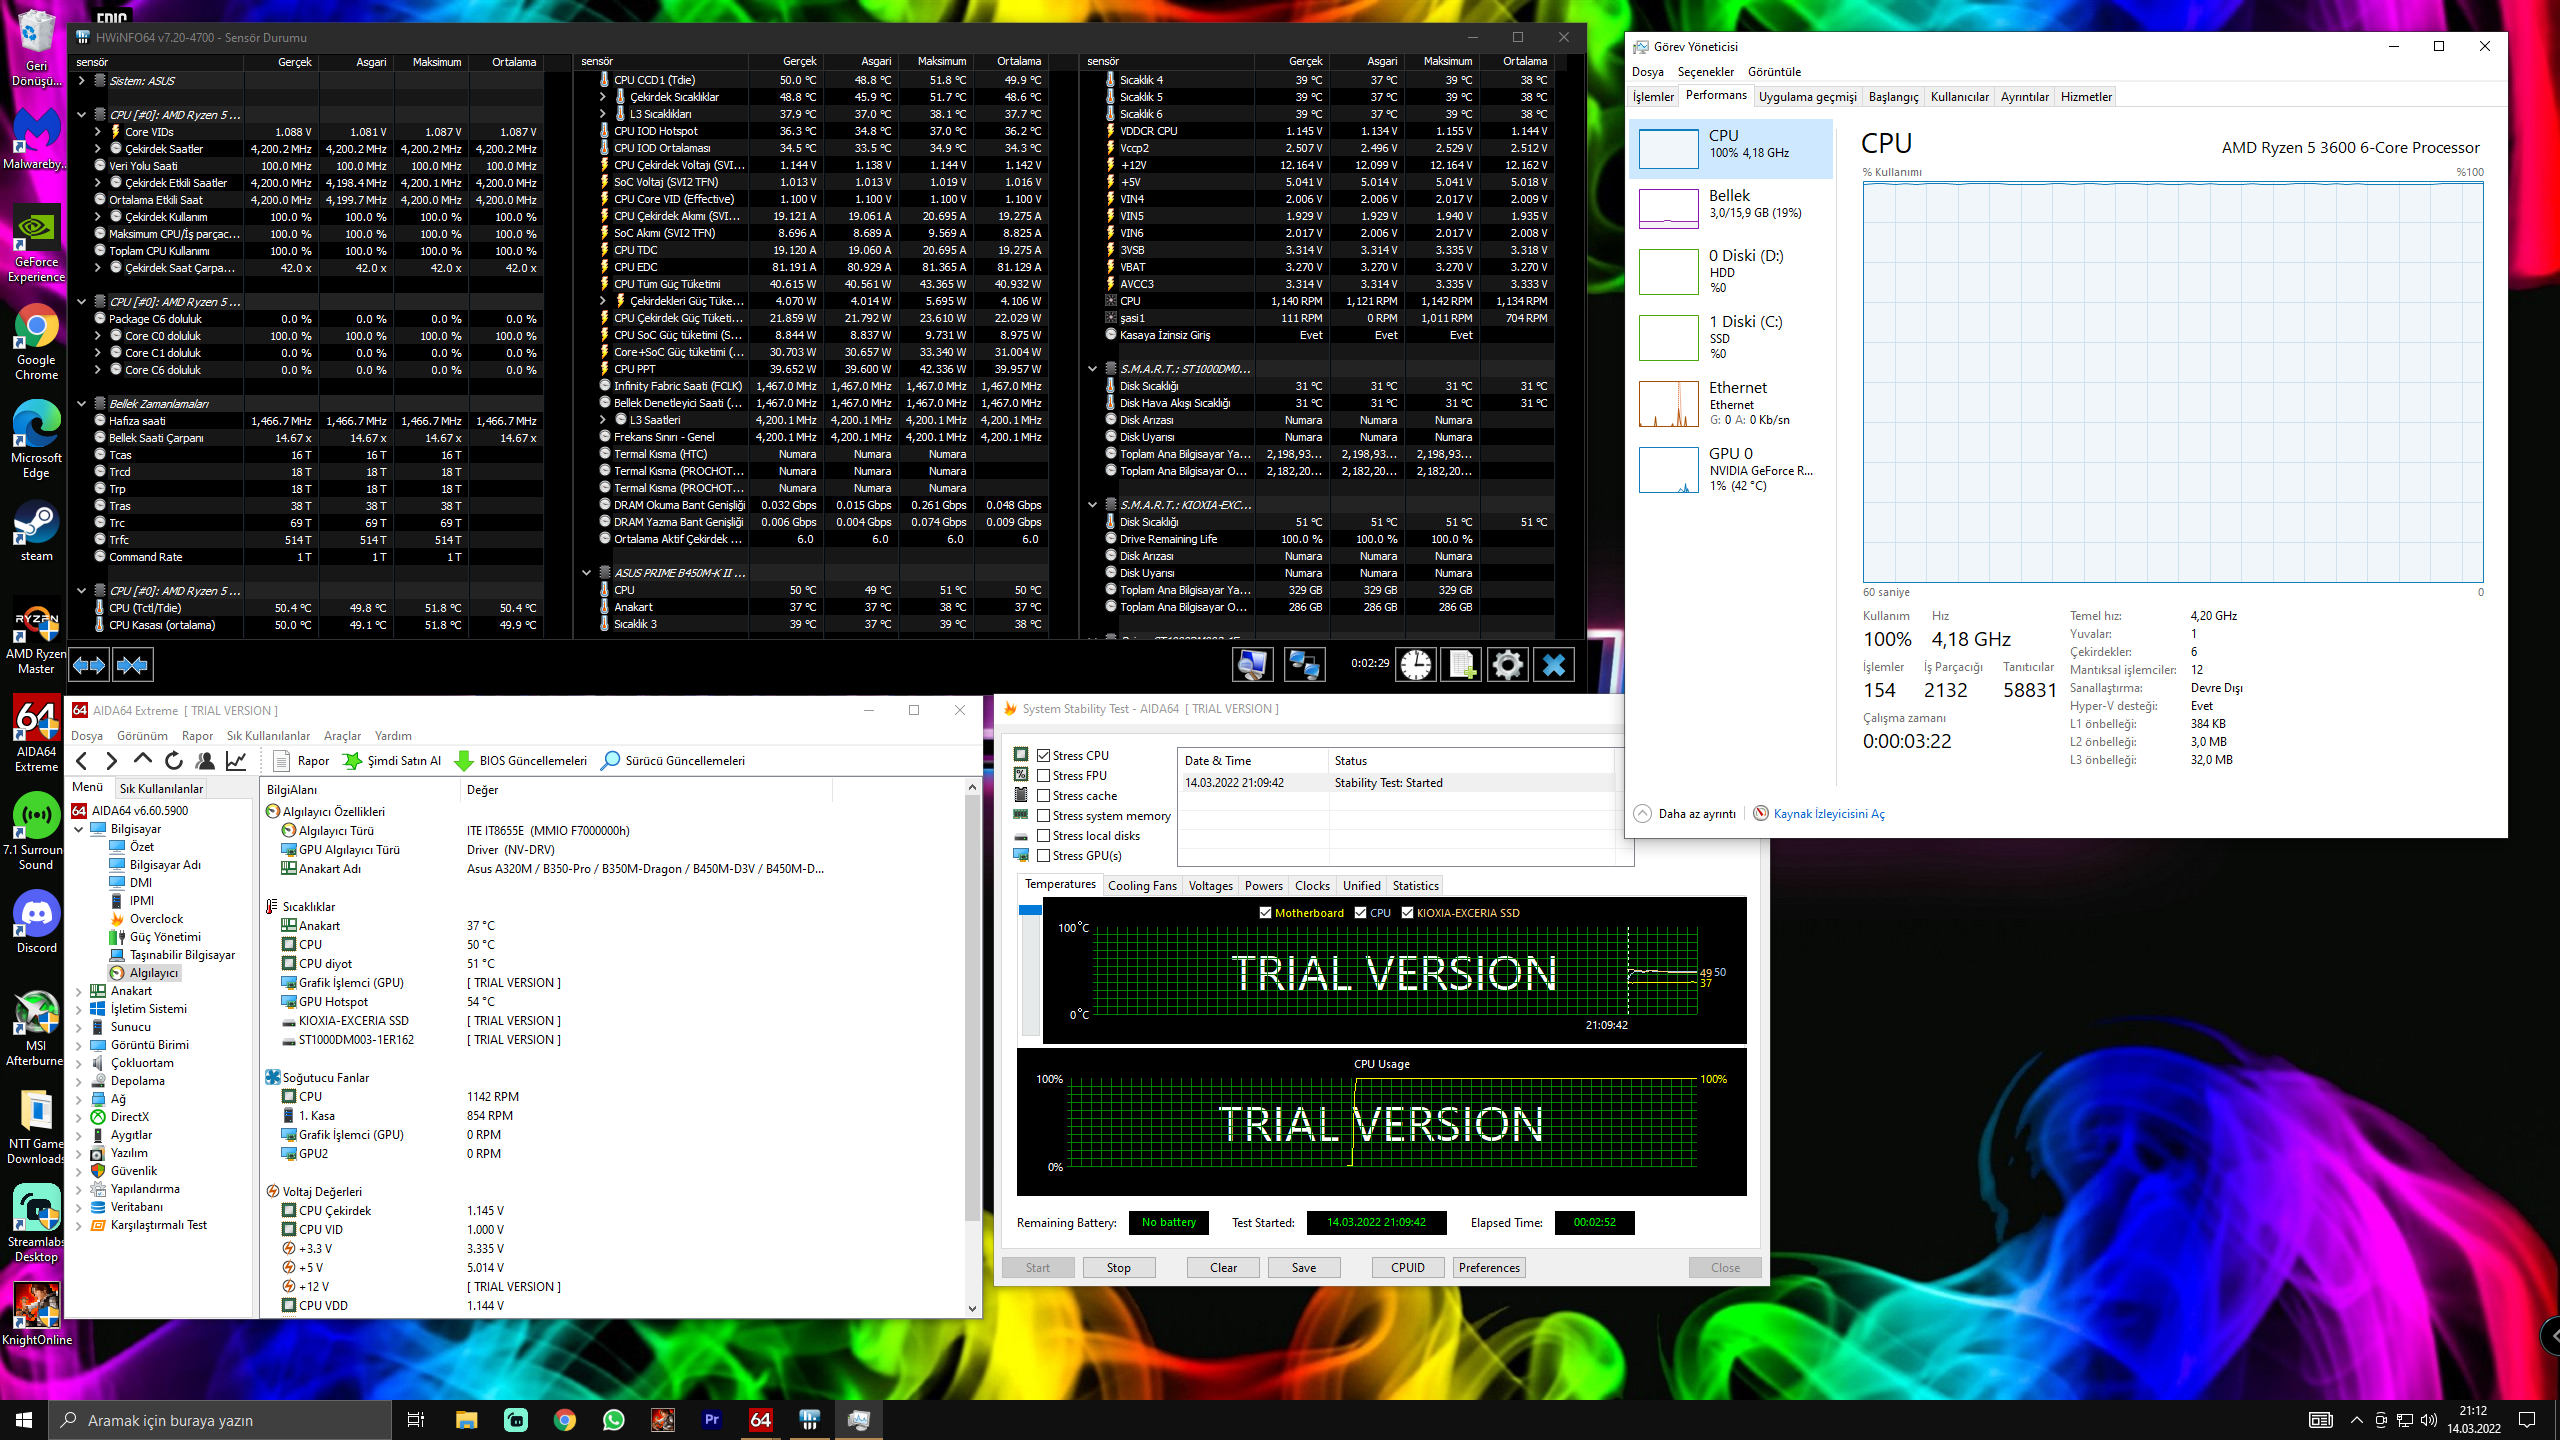Open Discord desktop icon
This screenshot has width=2560, height=1440.
point(36,921)
